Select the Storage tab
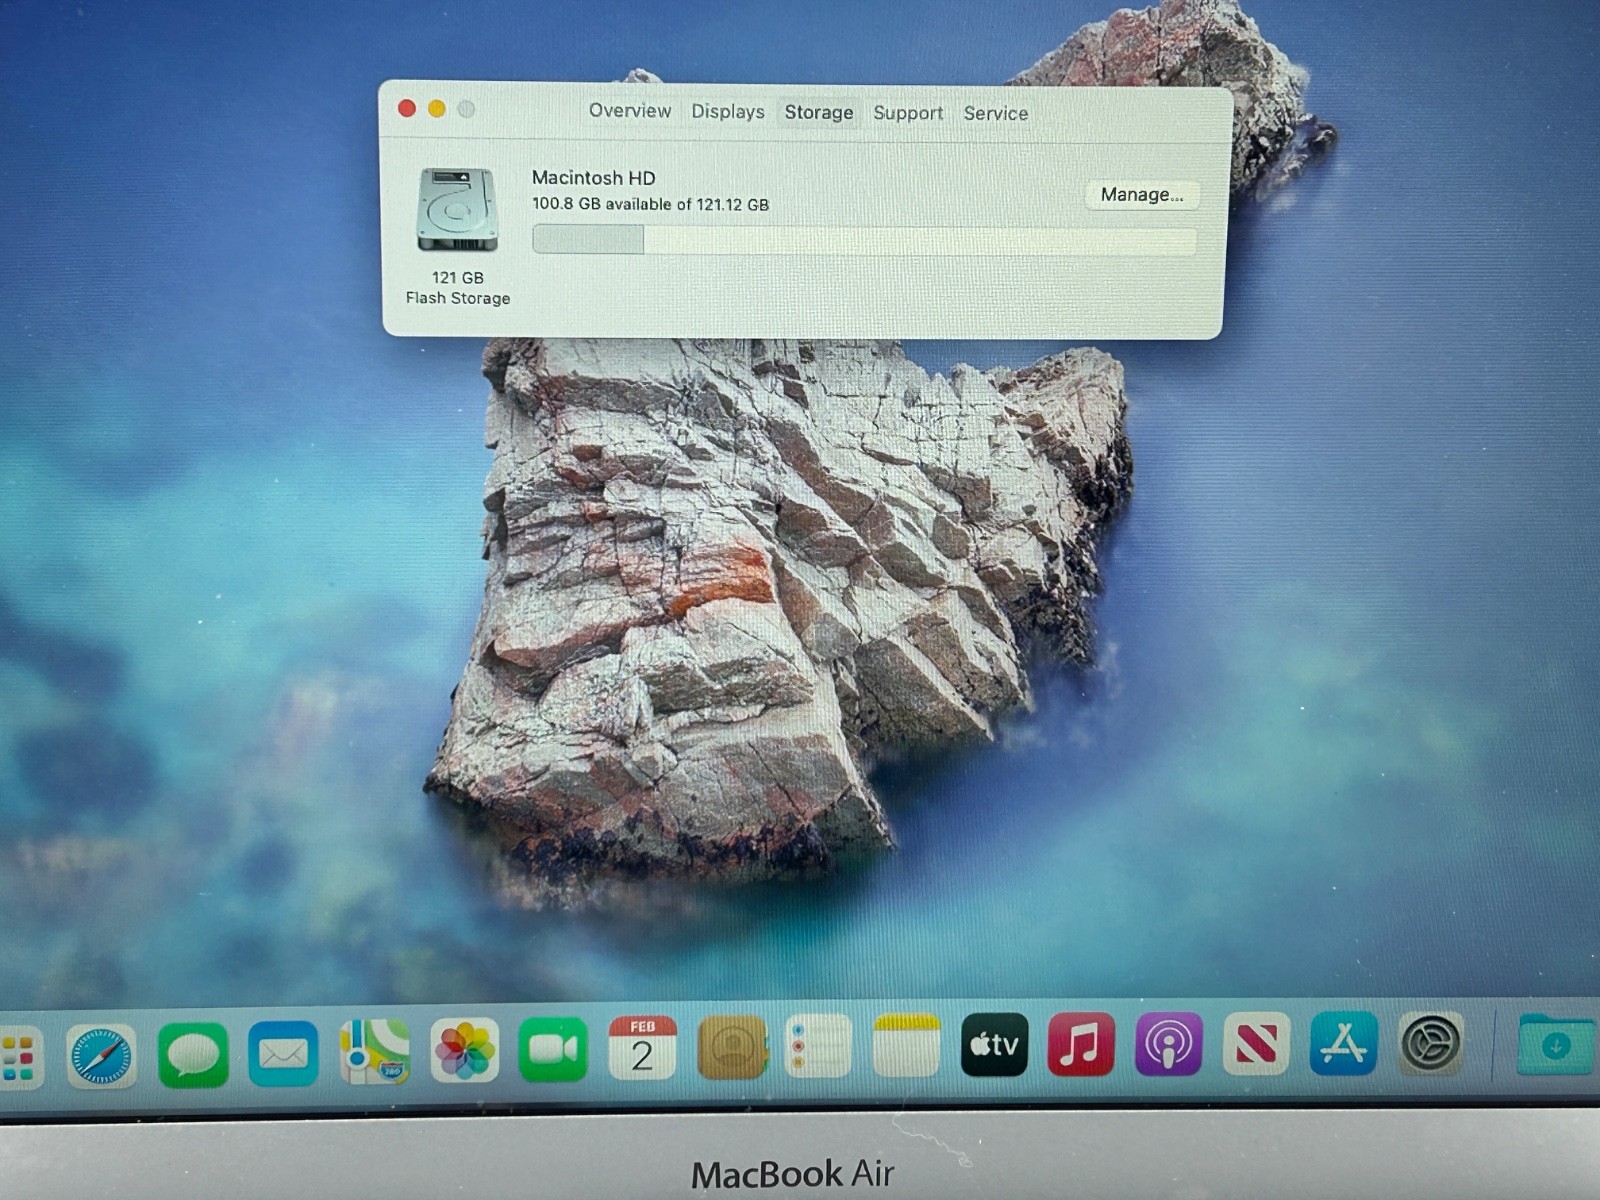This screenshot has height=1200, width=1600. [x=818, y=112]
